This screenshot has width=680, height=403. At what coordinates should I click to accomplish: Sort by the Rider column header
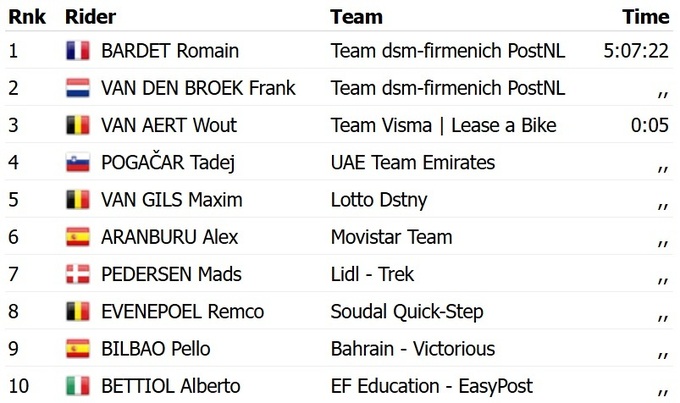point(90,17)
